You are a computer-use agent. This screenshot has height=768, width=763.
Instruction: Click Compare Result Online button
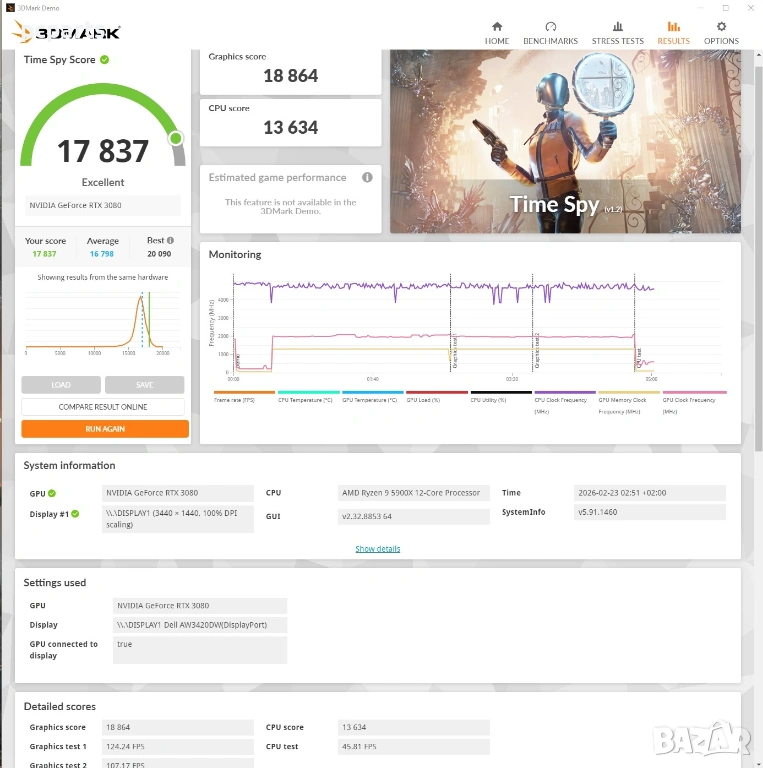point(103,407)
